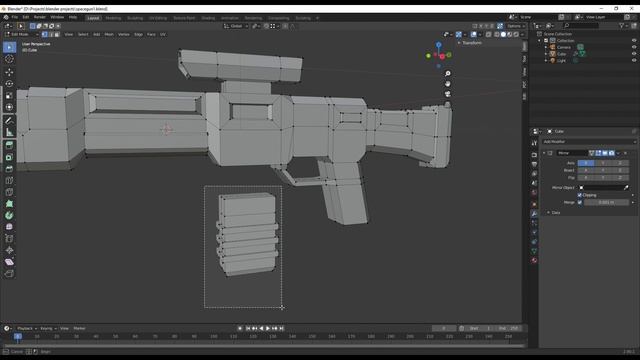Select the Spin tool
The height and width of the screenshot is (360, 640).
coord(9,215)
